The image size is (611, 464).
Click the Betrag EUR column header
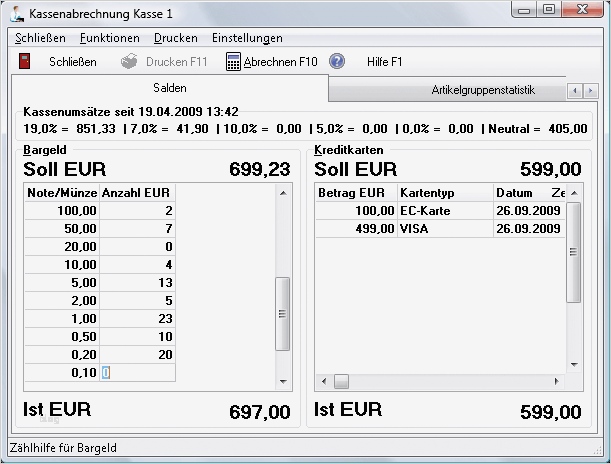point(356,193)
